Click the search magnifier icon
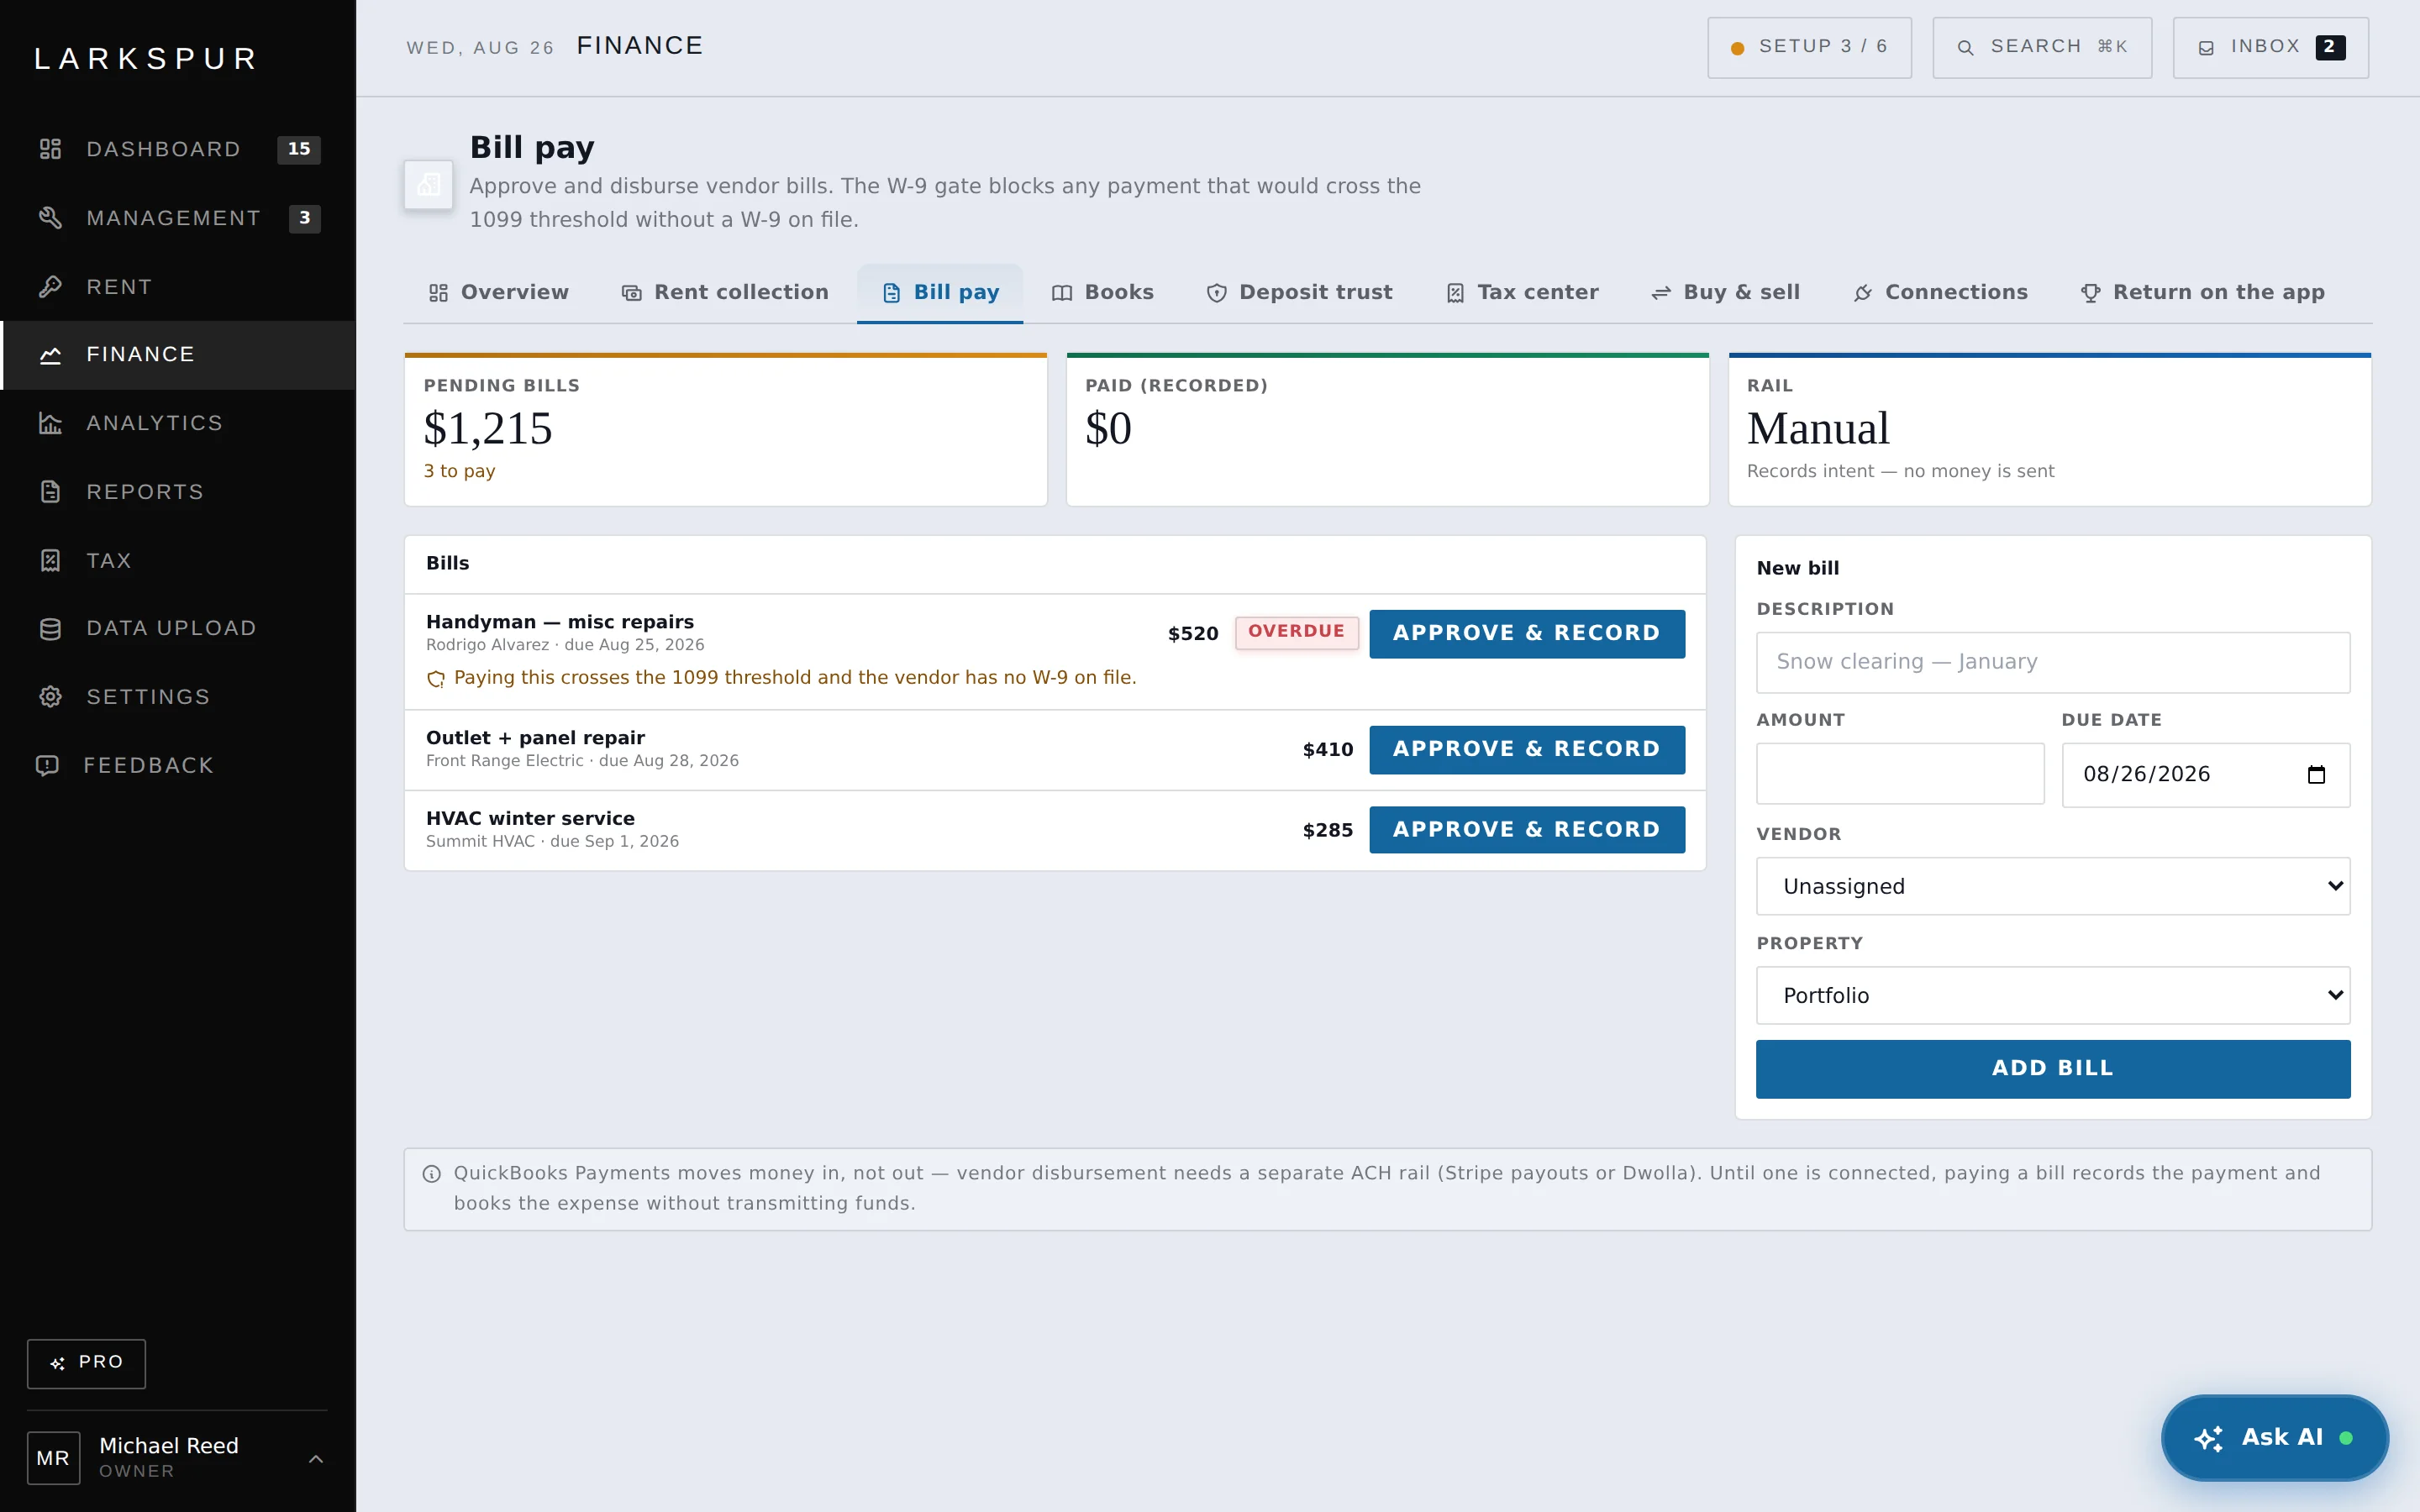Viewport: 2420px width, 1512px height. coord(1965,48)
